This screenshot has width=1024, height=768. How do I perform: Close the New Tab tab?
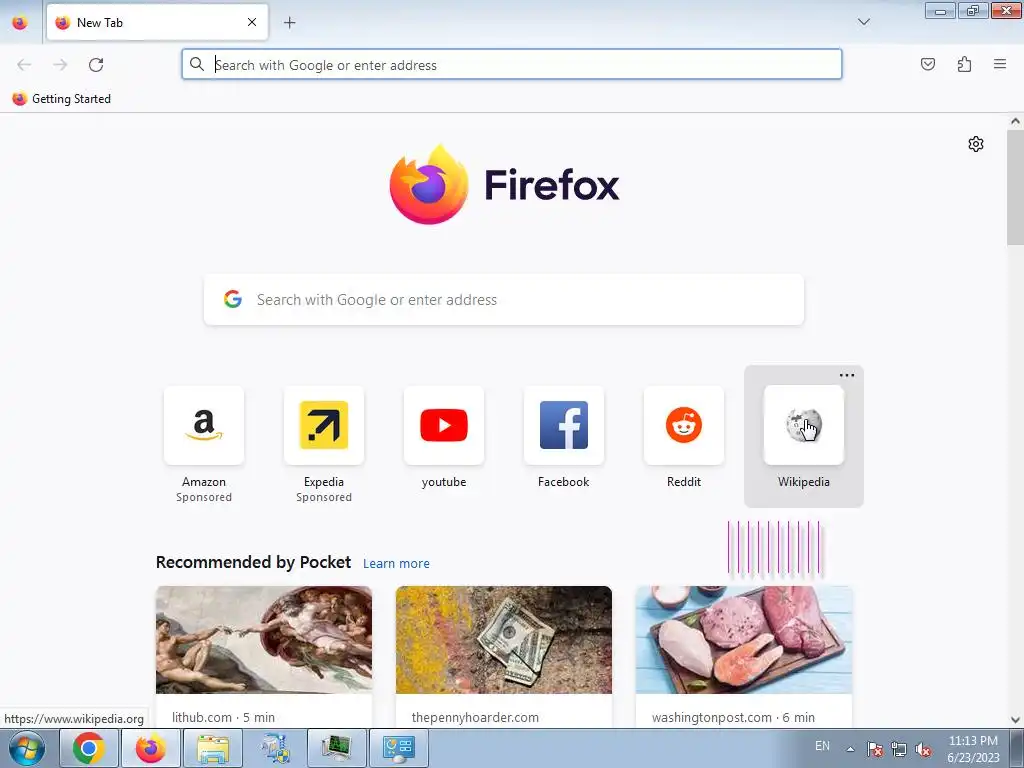pos(252,22)
